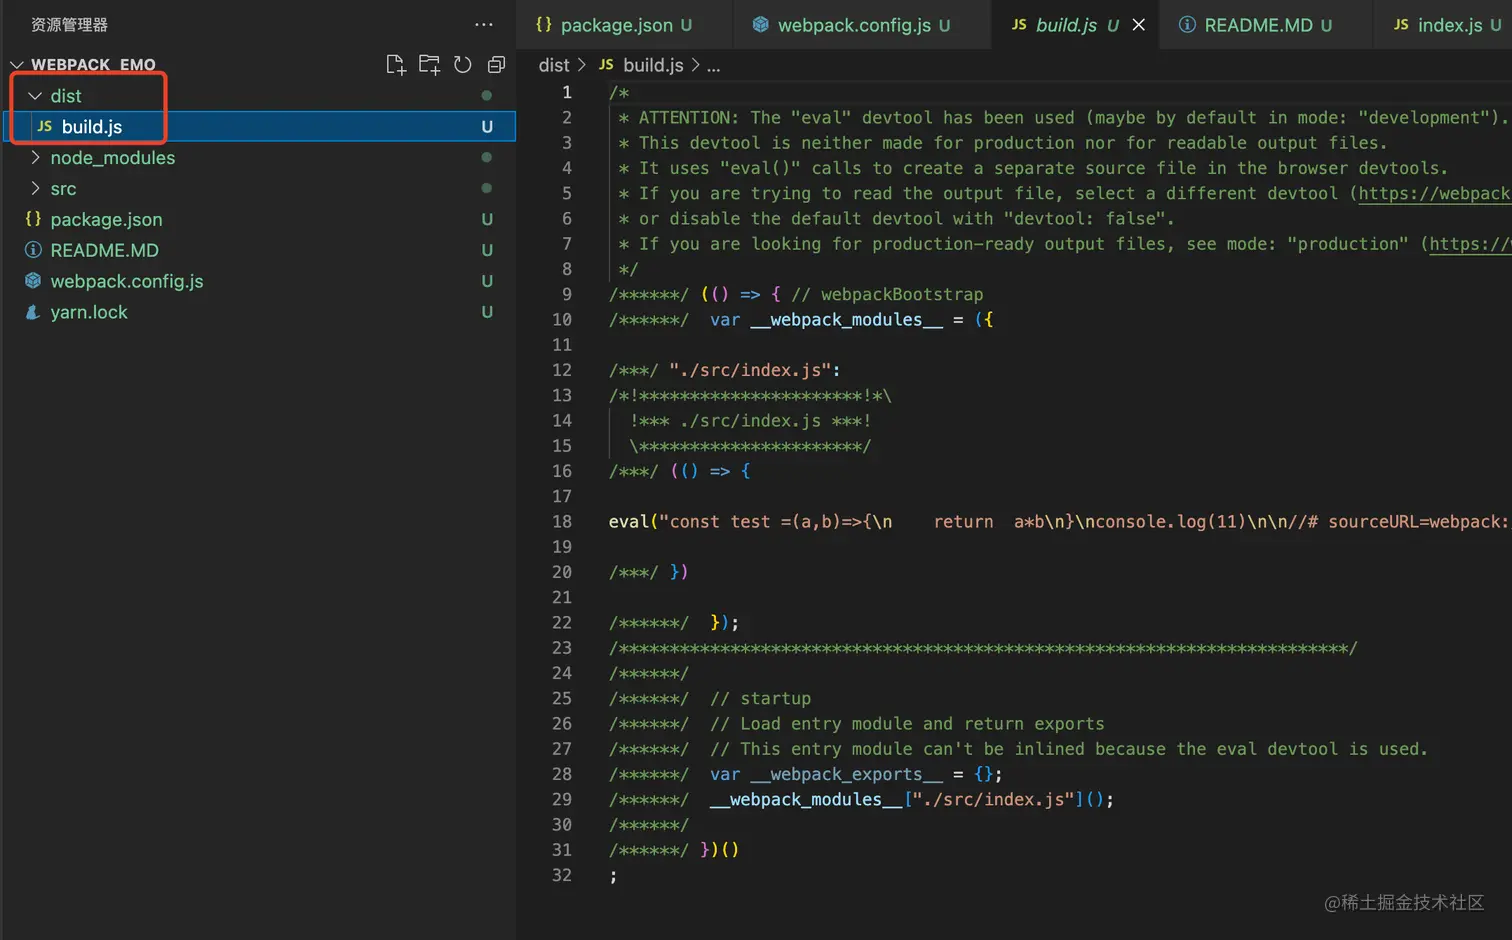Click the semicolon on line 32
1512x940 pixels.
click(613, 876)
